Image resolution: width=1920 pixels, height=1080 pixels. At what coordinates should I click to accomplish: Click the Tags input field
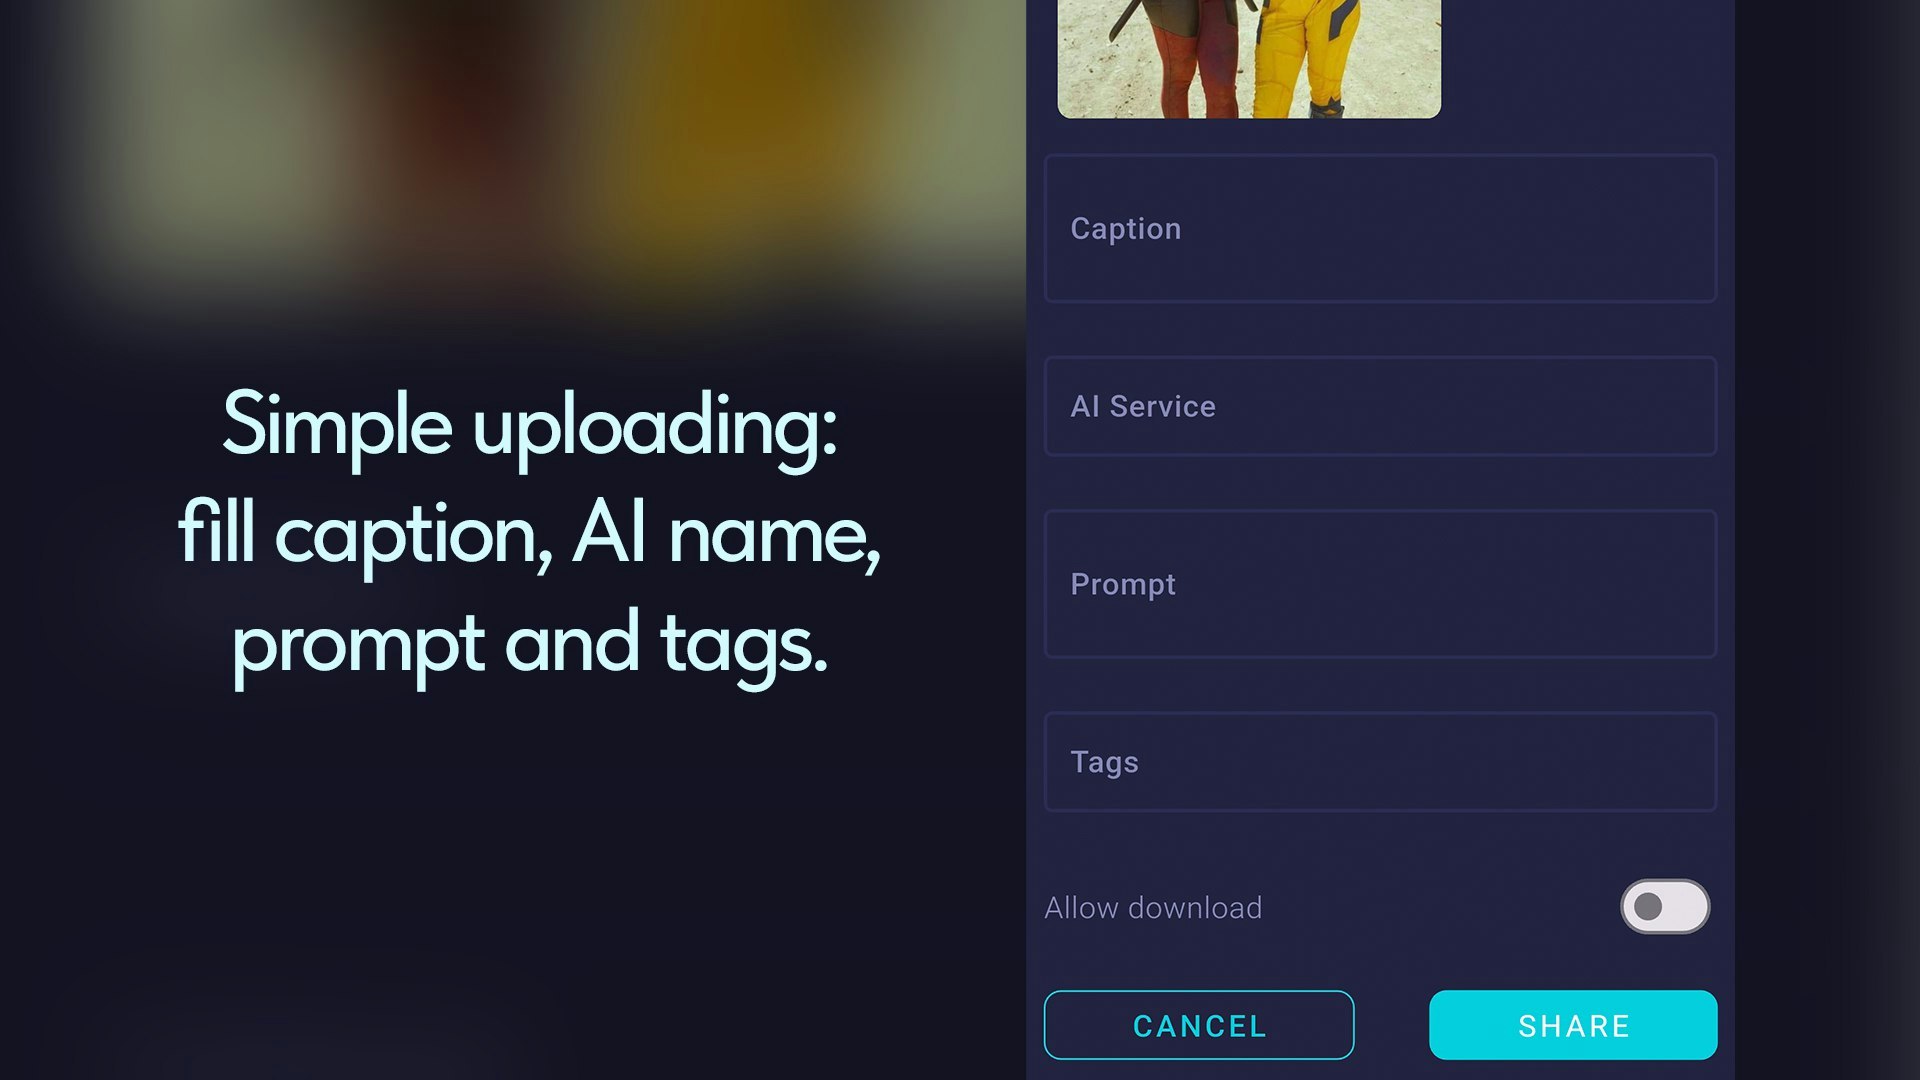tap(1380, 762)
